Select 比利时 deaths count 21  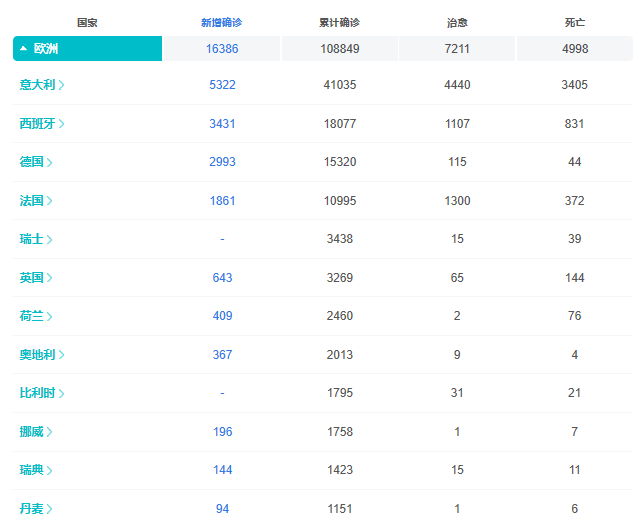pos(575,393)
